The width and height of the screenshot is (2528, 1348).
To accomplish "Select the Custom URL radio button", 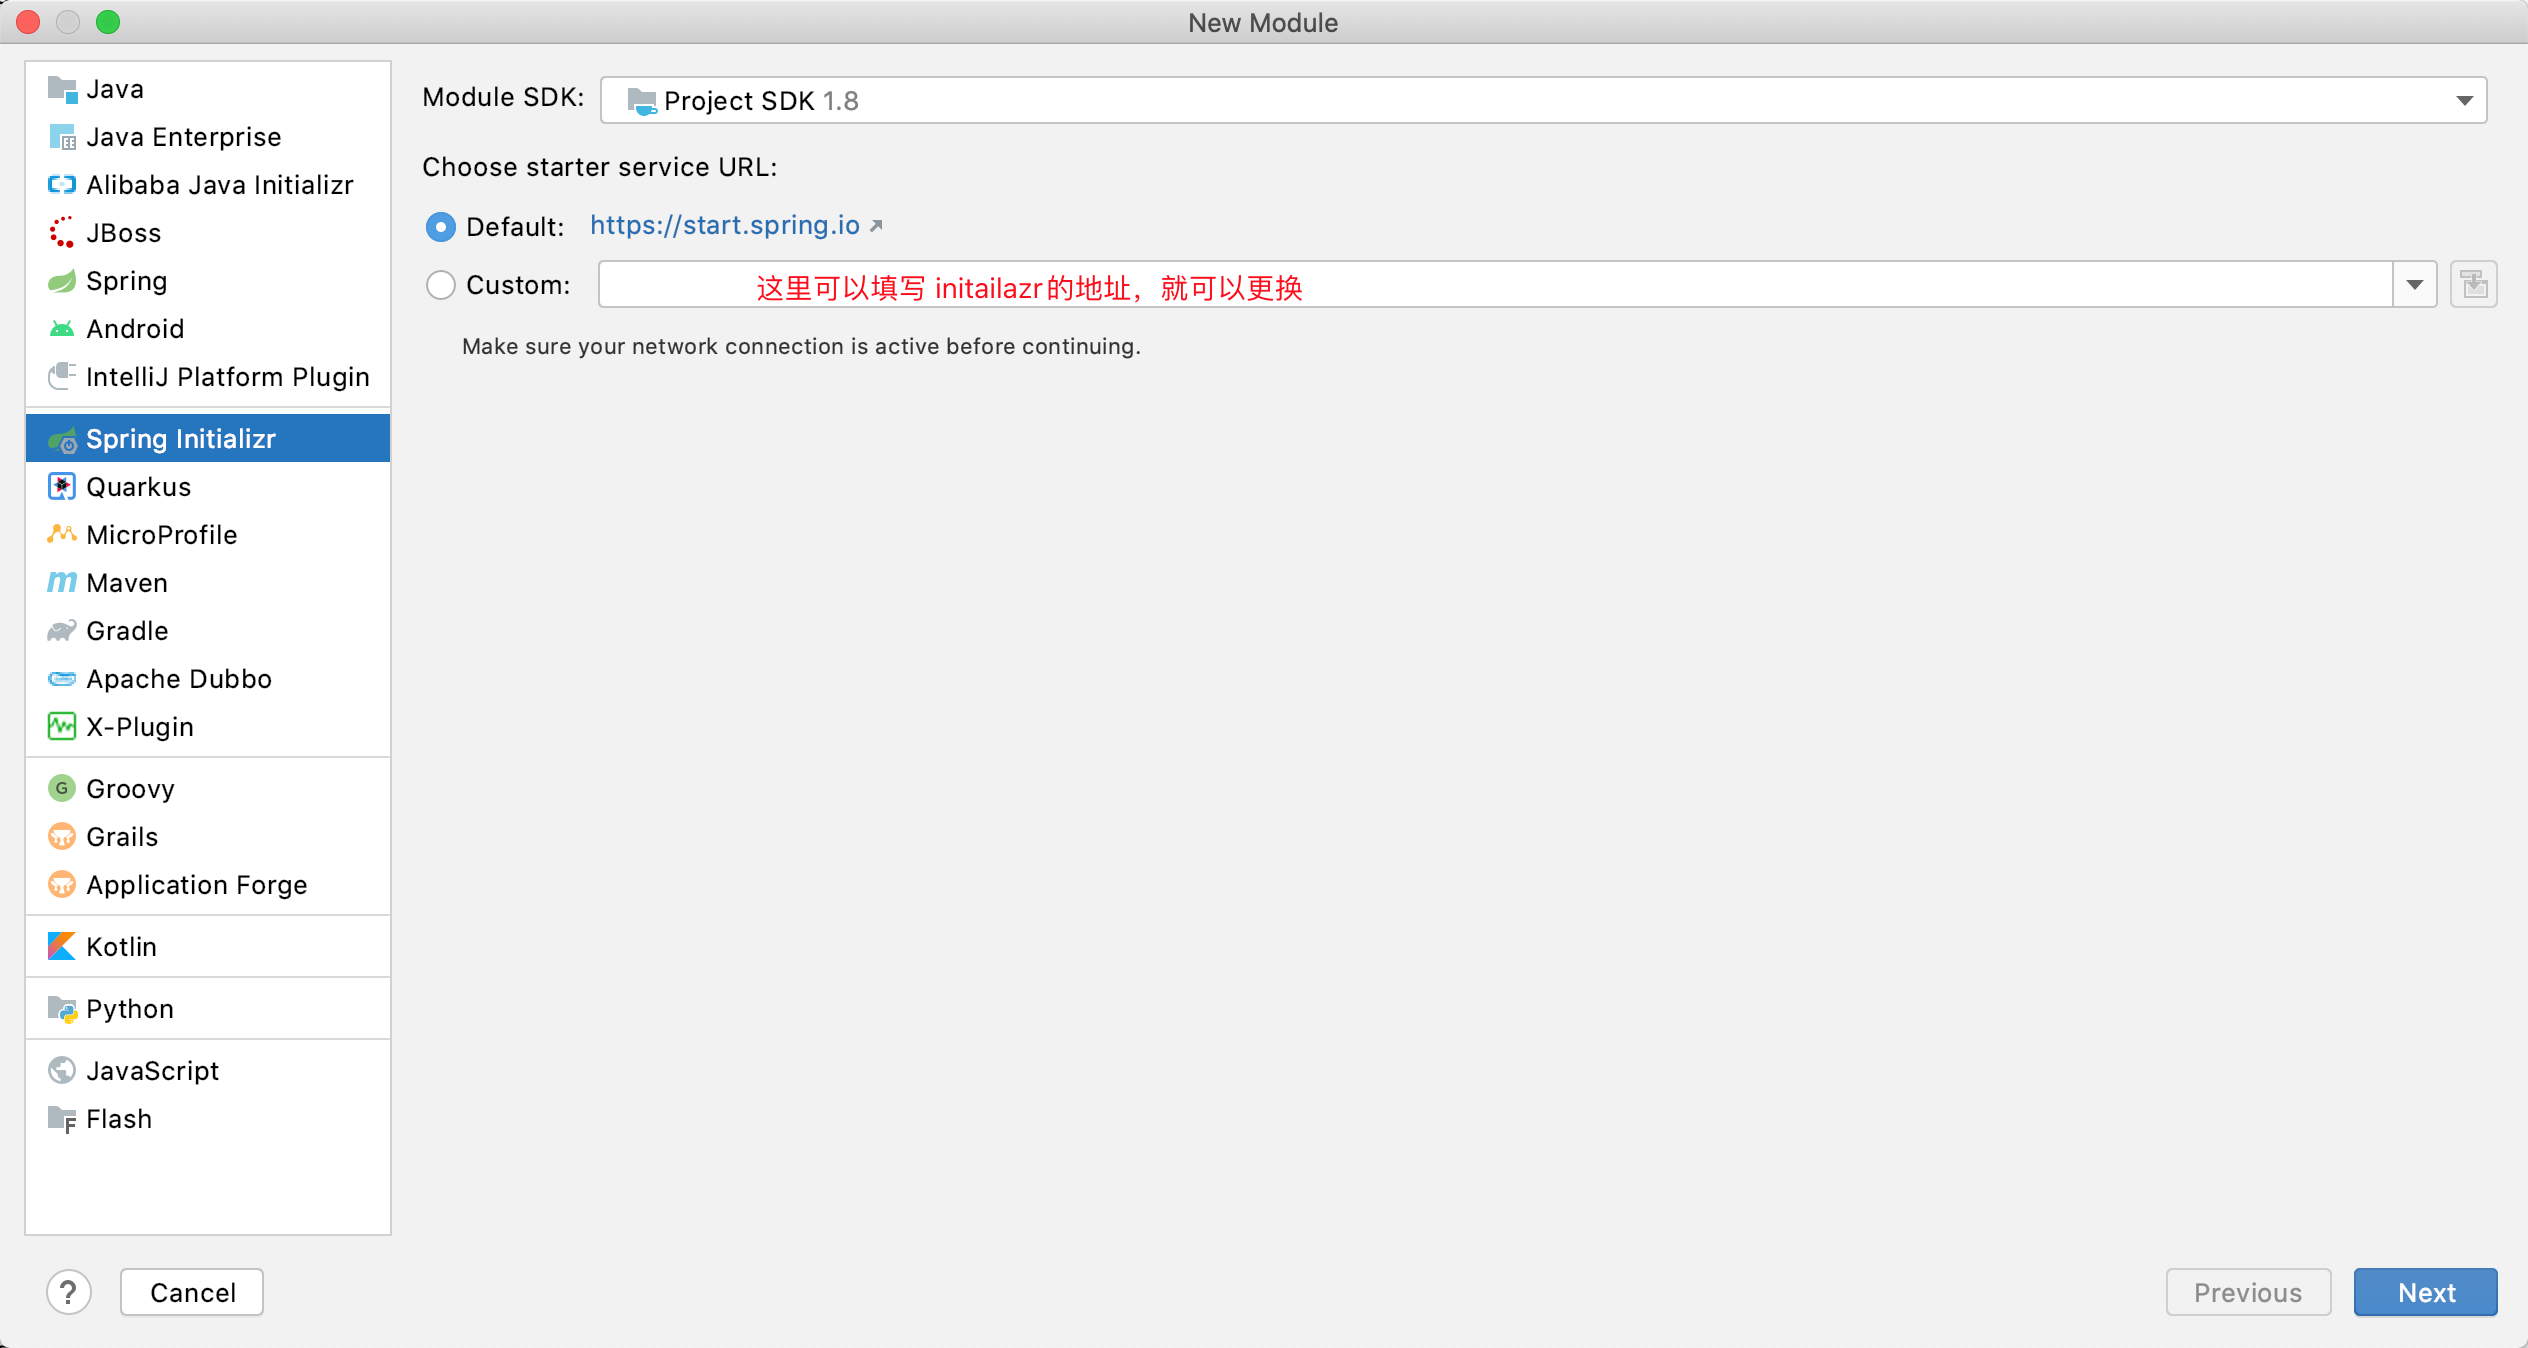I will pyautogui.click(x=441, y=285).
